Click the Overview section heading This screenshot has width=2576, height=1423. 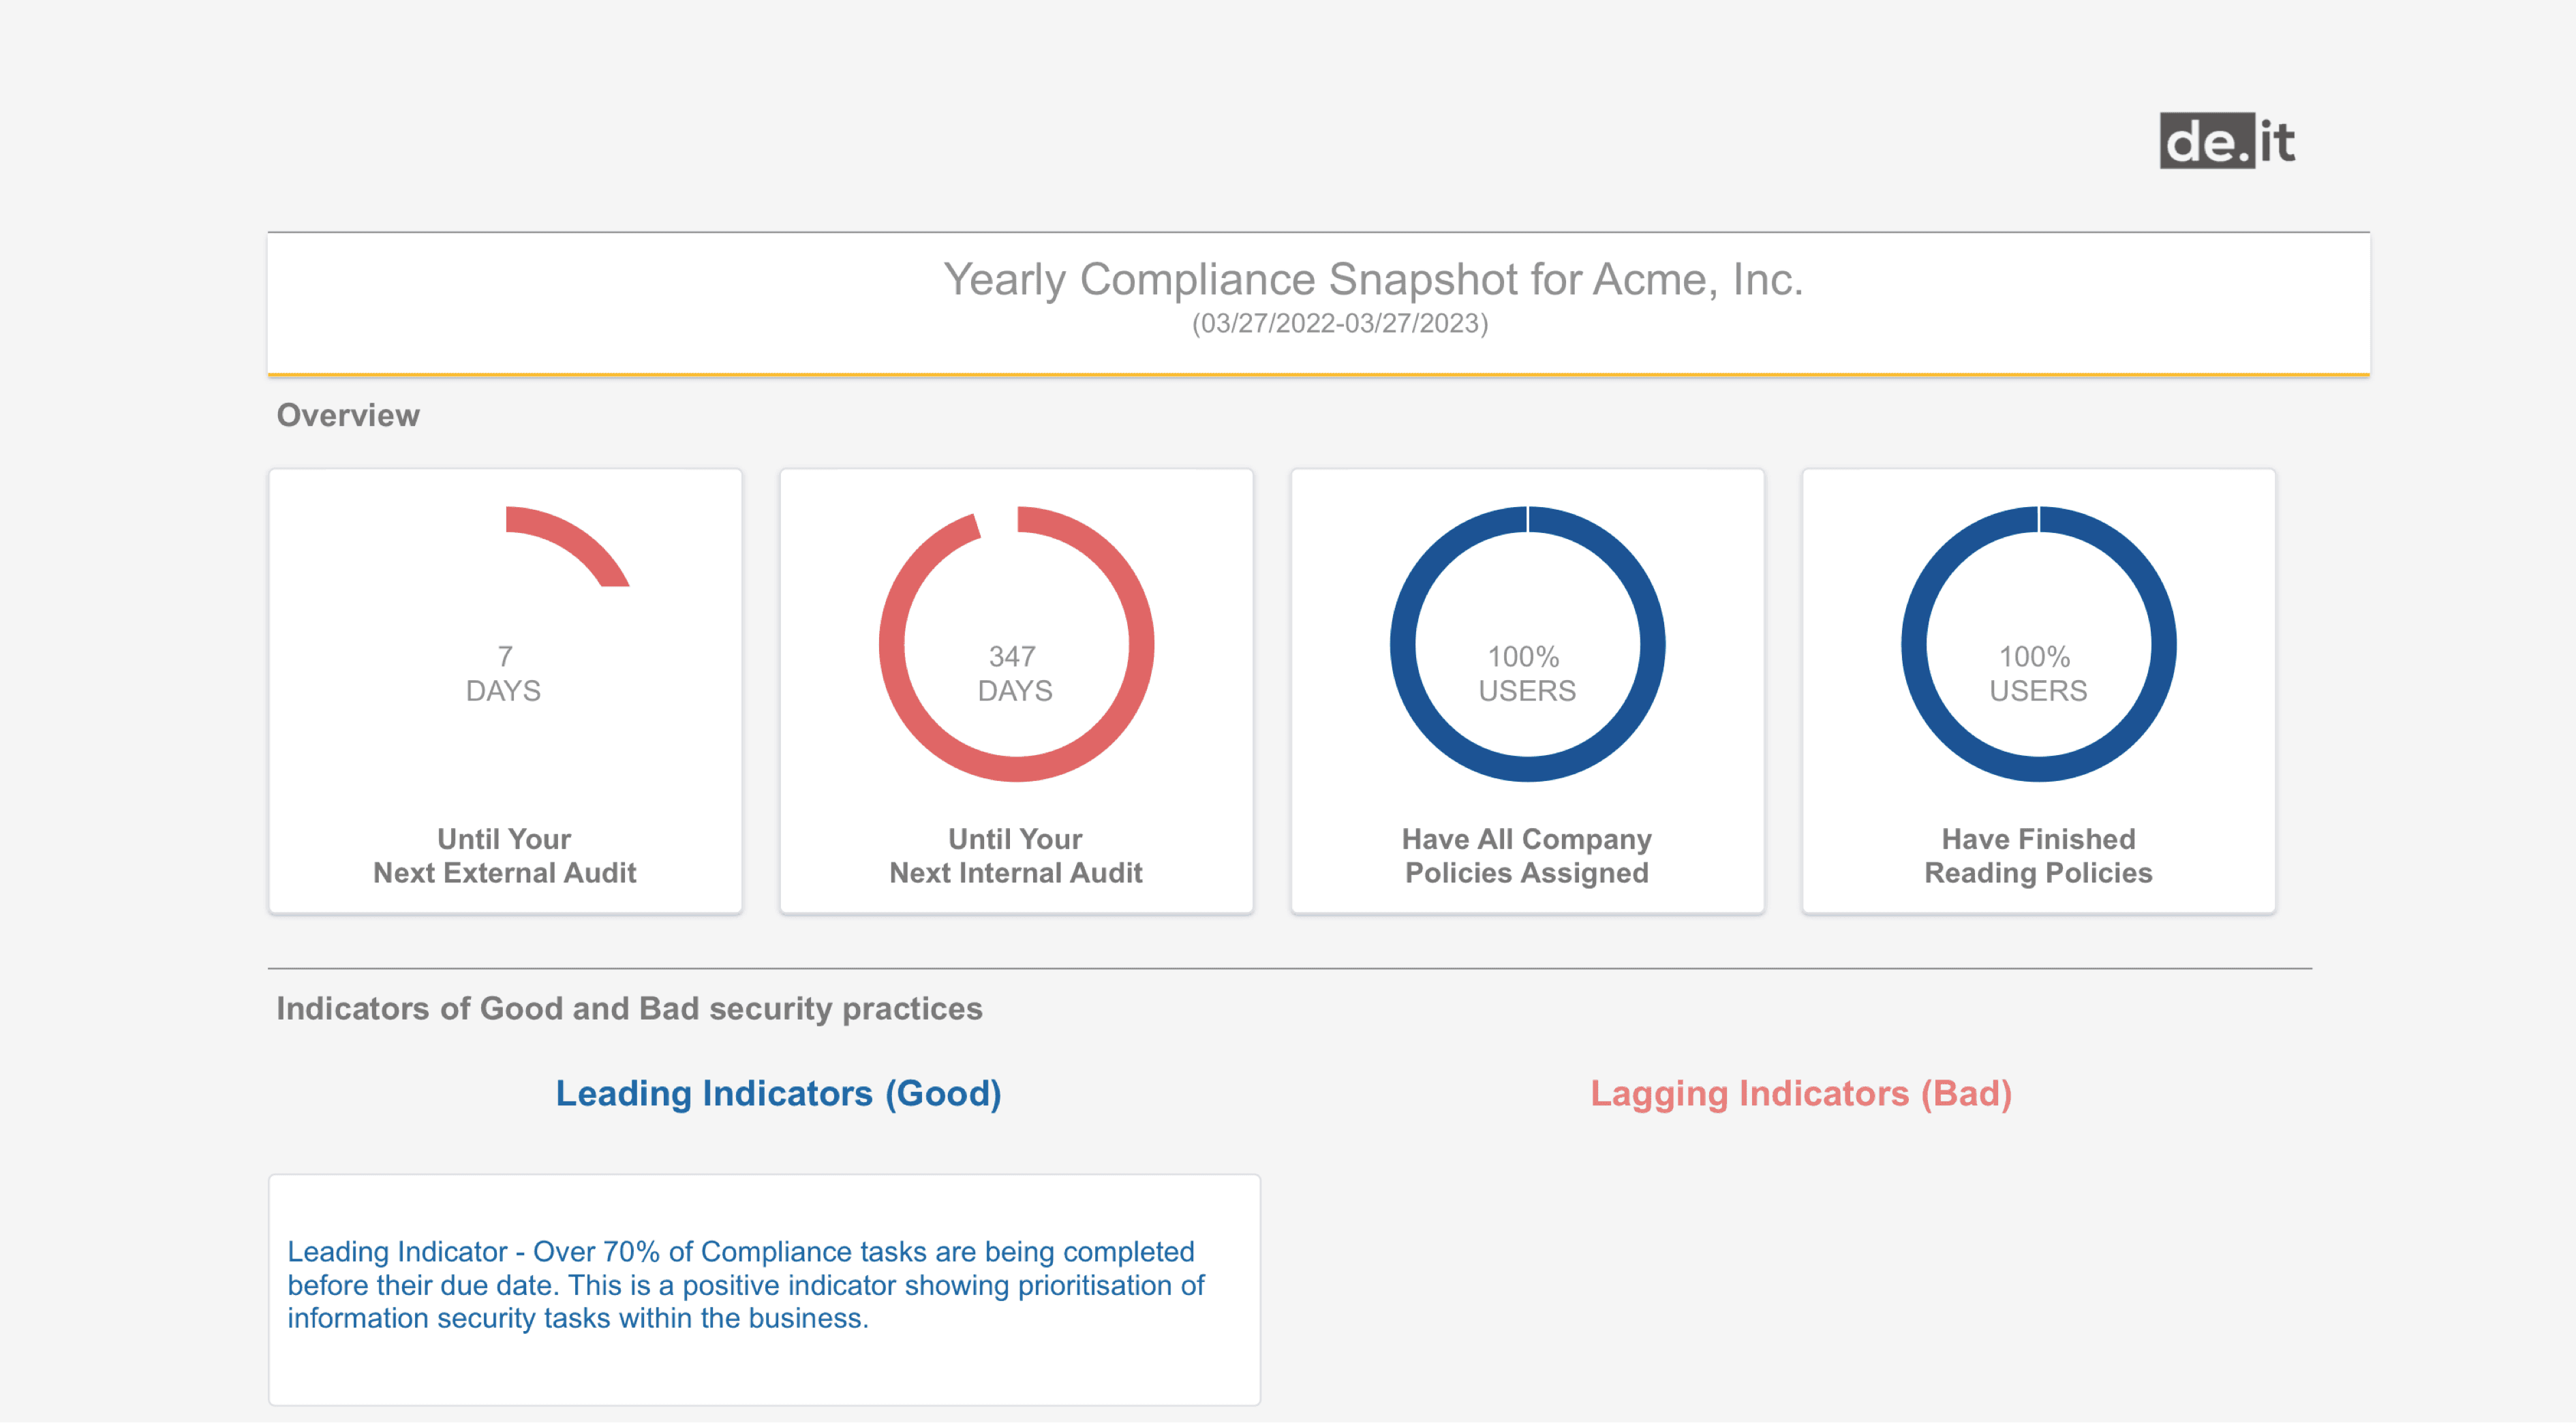[x=348, y=415]
